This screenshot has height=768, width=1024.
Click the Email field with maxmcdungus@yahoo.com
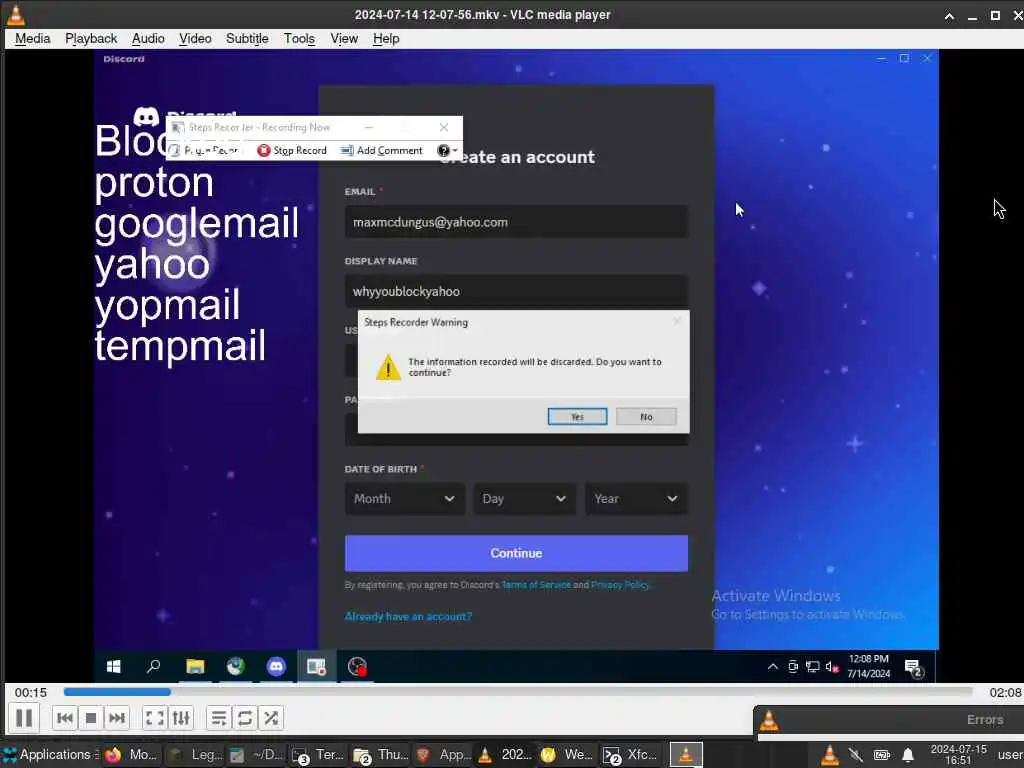click(x=516, y=222)
